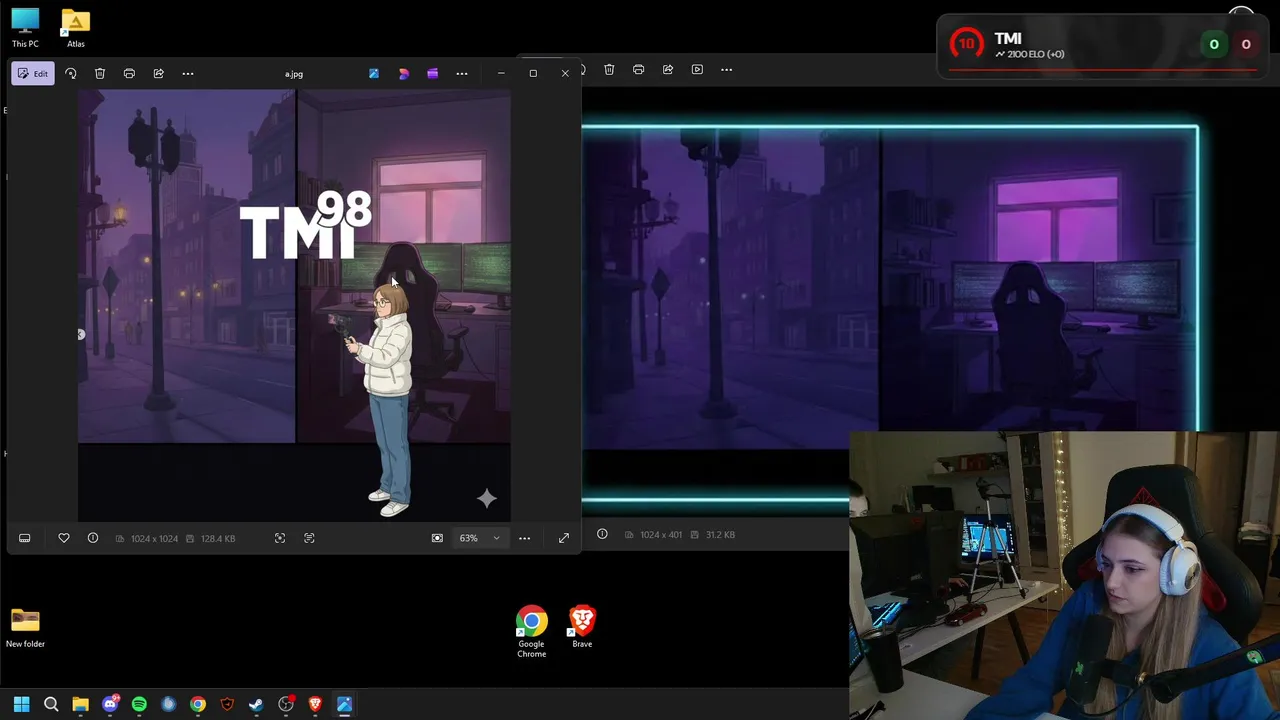1280x720 pixels.
Task: Open File Explorer from taskbar
Action: click(x=80, y=704)
